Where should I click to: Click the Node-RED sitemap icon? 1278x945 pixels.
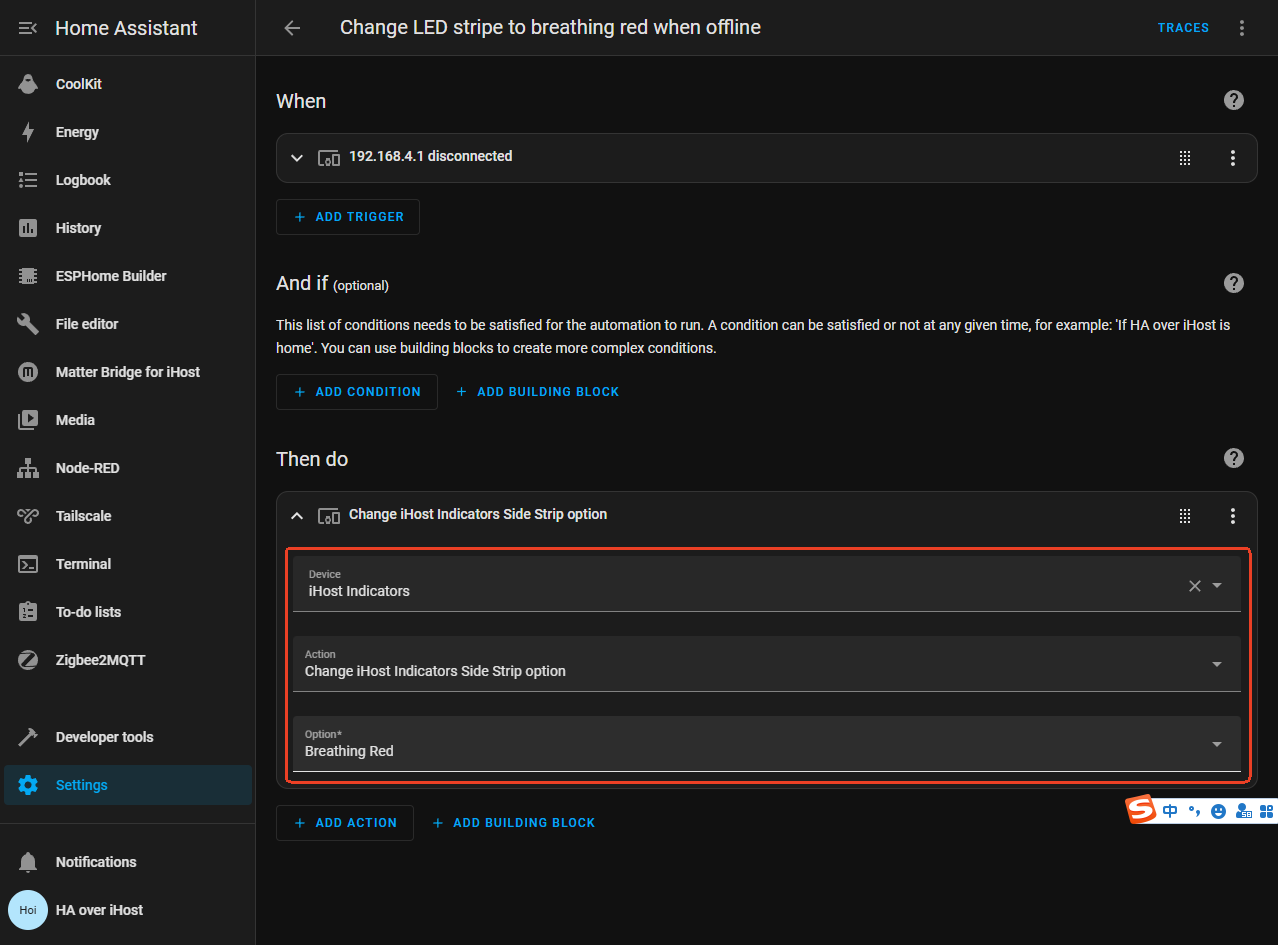point(28,468)
